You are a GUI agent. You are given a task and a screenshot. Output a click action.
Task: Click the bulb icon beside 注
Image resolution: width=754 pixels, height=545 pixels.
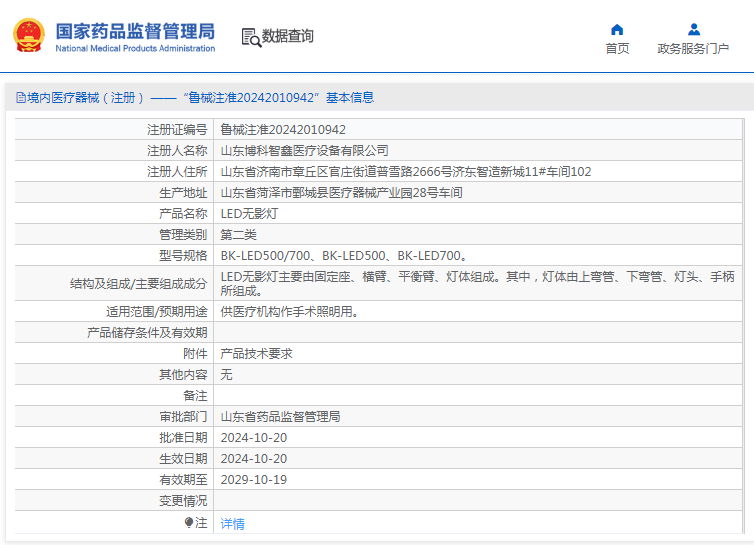click(x=189, y=522)
